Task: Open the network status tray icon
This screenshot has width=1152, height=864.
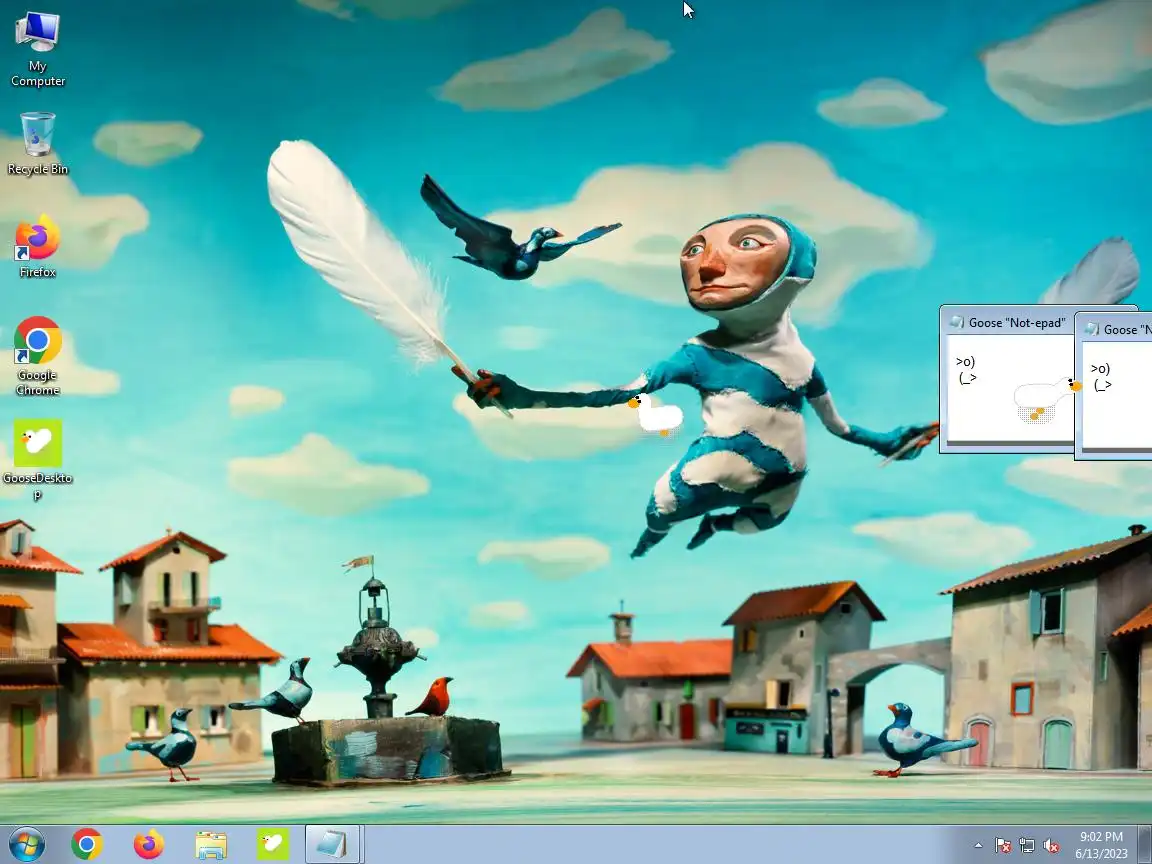Action: click(x=1027, y=846)
